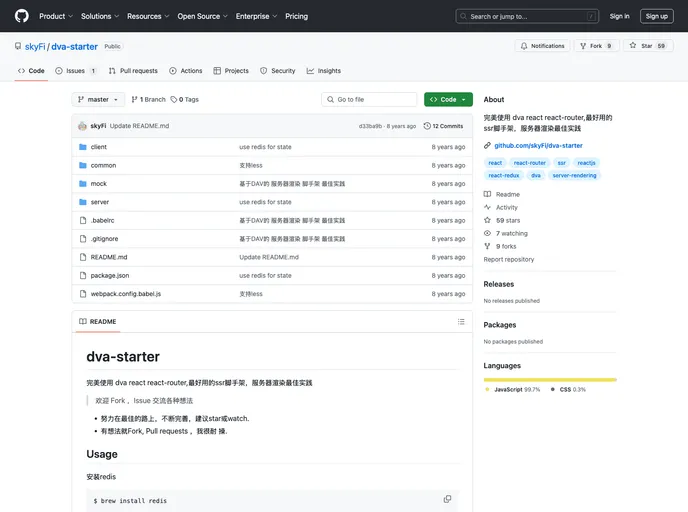Focus the Go to file field
The width and height of the screenshot is (688, 512).
point(369,100)
